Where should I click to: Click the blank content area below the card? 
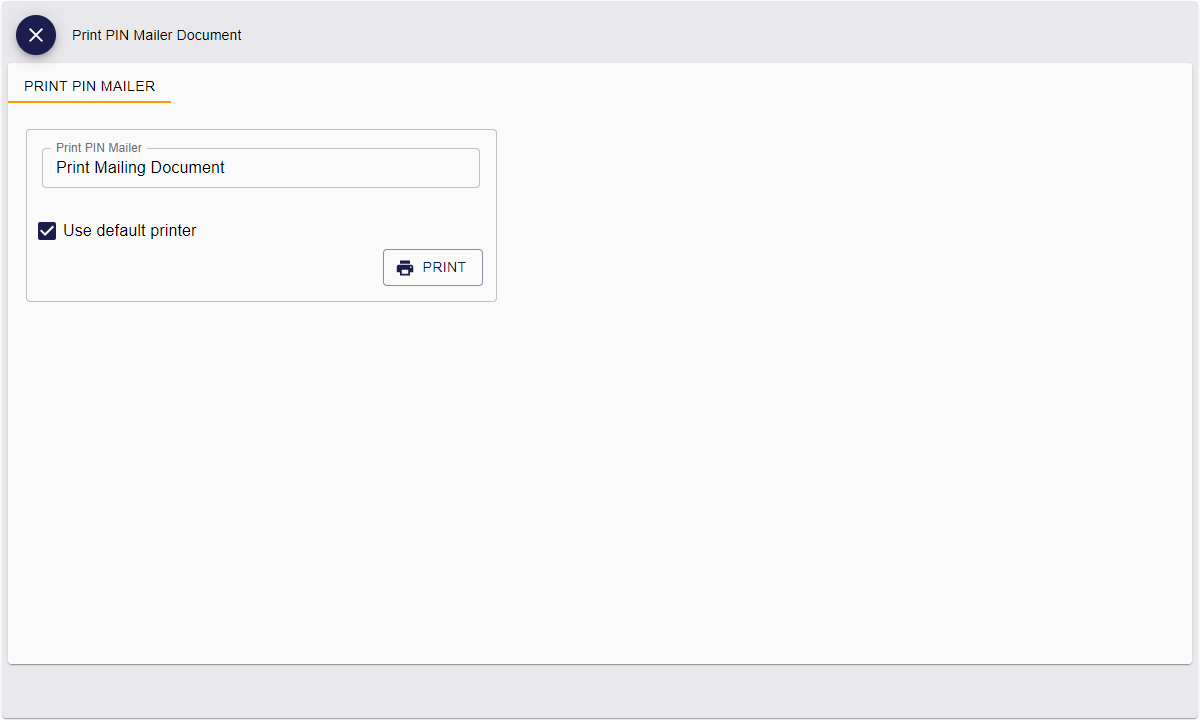tap(600, 480)
